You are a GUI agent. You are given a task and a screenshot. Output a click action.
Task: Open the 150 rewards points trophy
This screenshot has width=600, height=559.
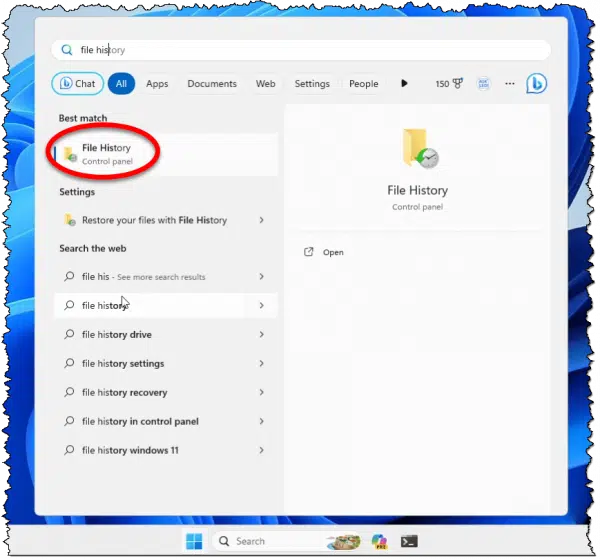point(449,83)
